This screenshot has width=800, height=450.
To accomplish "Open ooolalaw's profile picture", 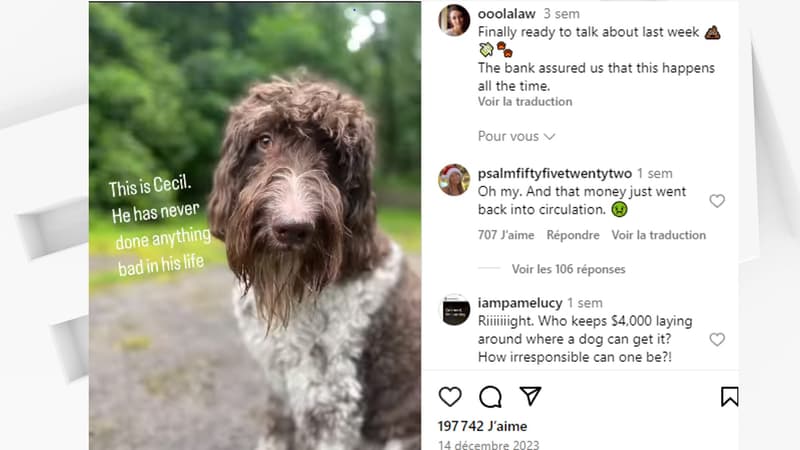I will [x=454, y=20].
